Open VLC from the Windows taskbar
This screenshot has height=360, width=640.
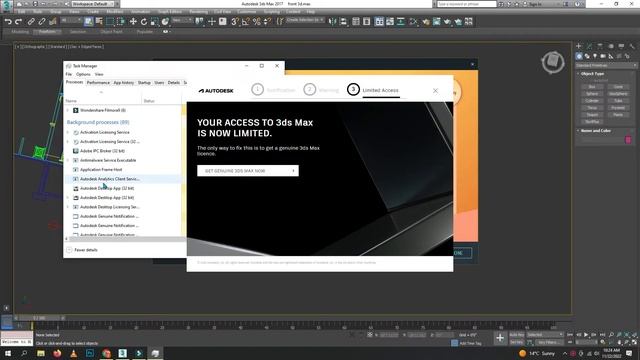pos(73,353)
